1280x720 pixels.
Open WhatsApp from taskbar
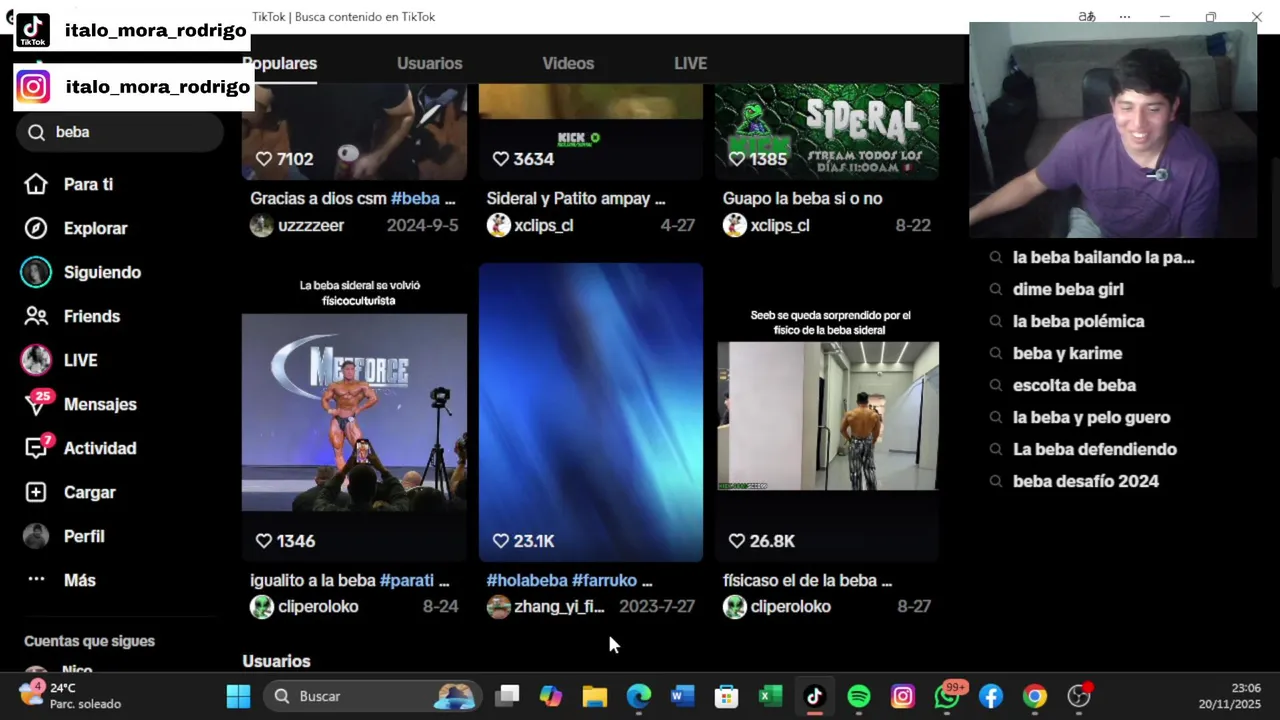[x=947, y=696]
